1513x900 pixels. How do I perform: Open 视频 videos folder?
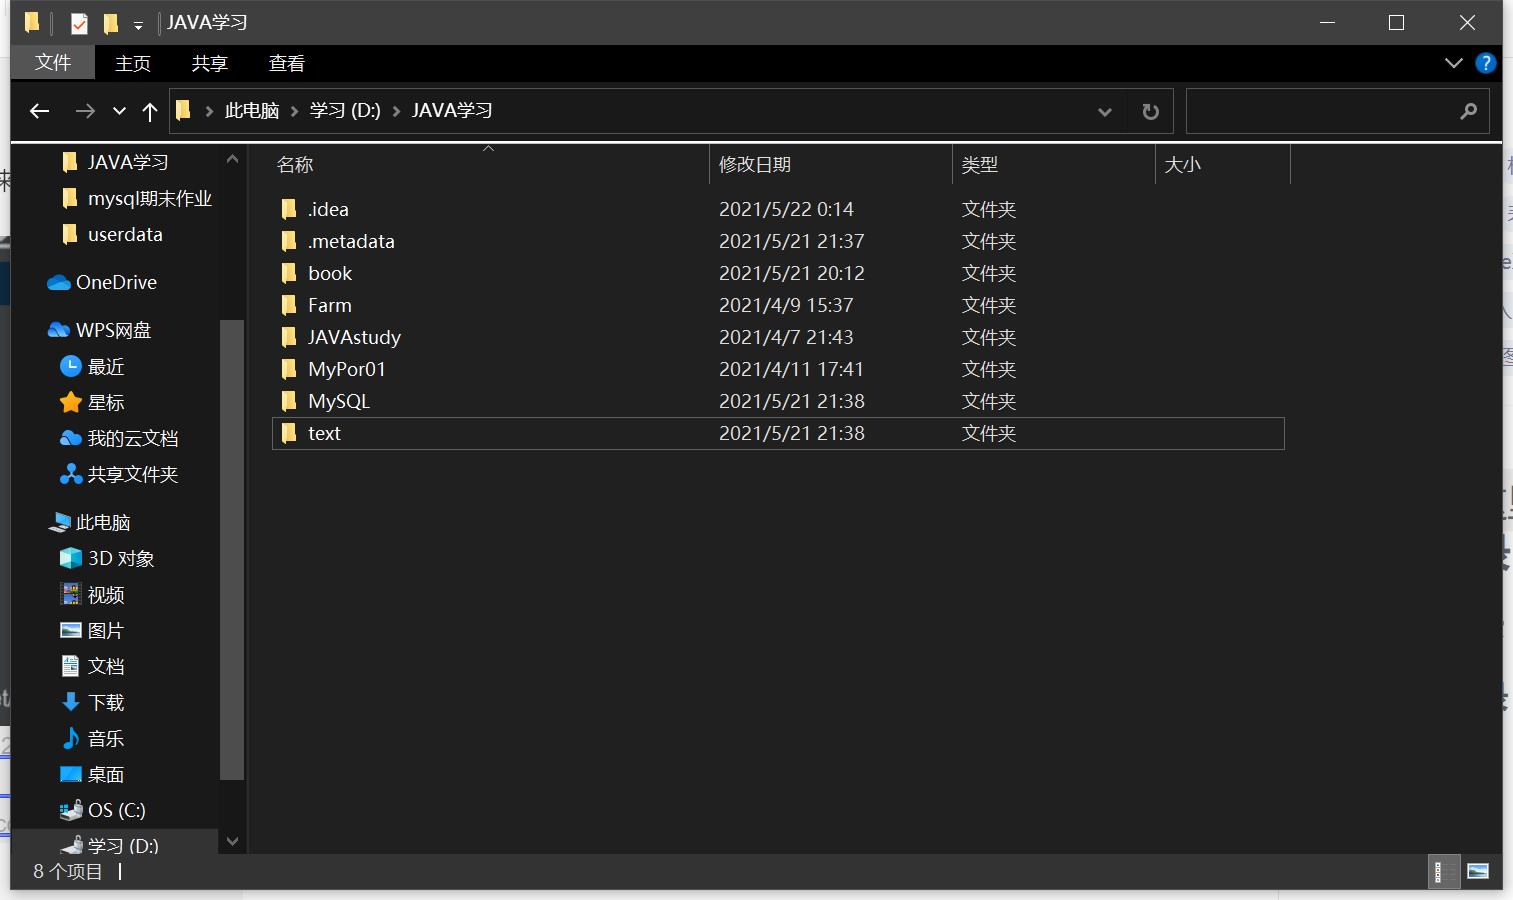click(106, 594)
